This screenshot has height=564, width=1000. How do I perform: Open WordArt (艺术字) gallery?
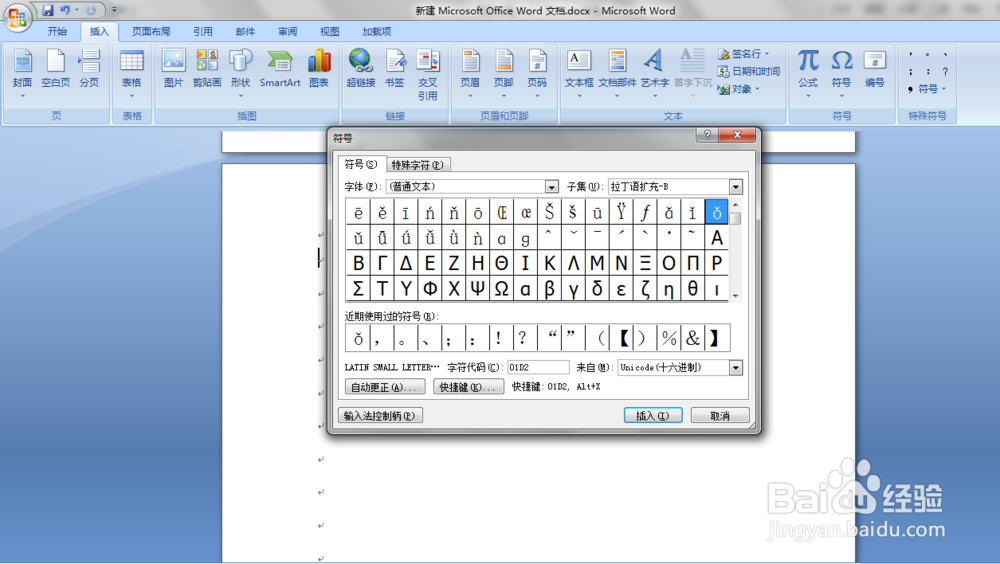(x=654, y=73)
